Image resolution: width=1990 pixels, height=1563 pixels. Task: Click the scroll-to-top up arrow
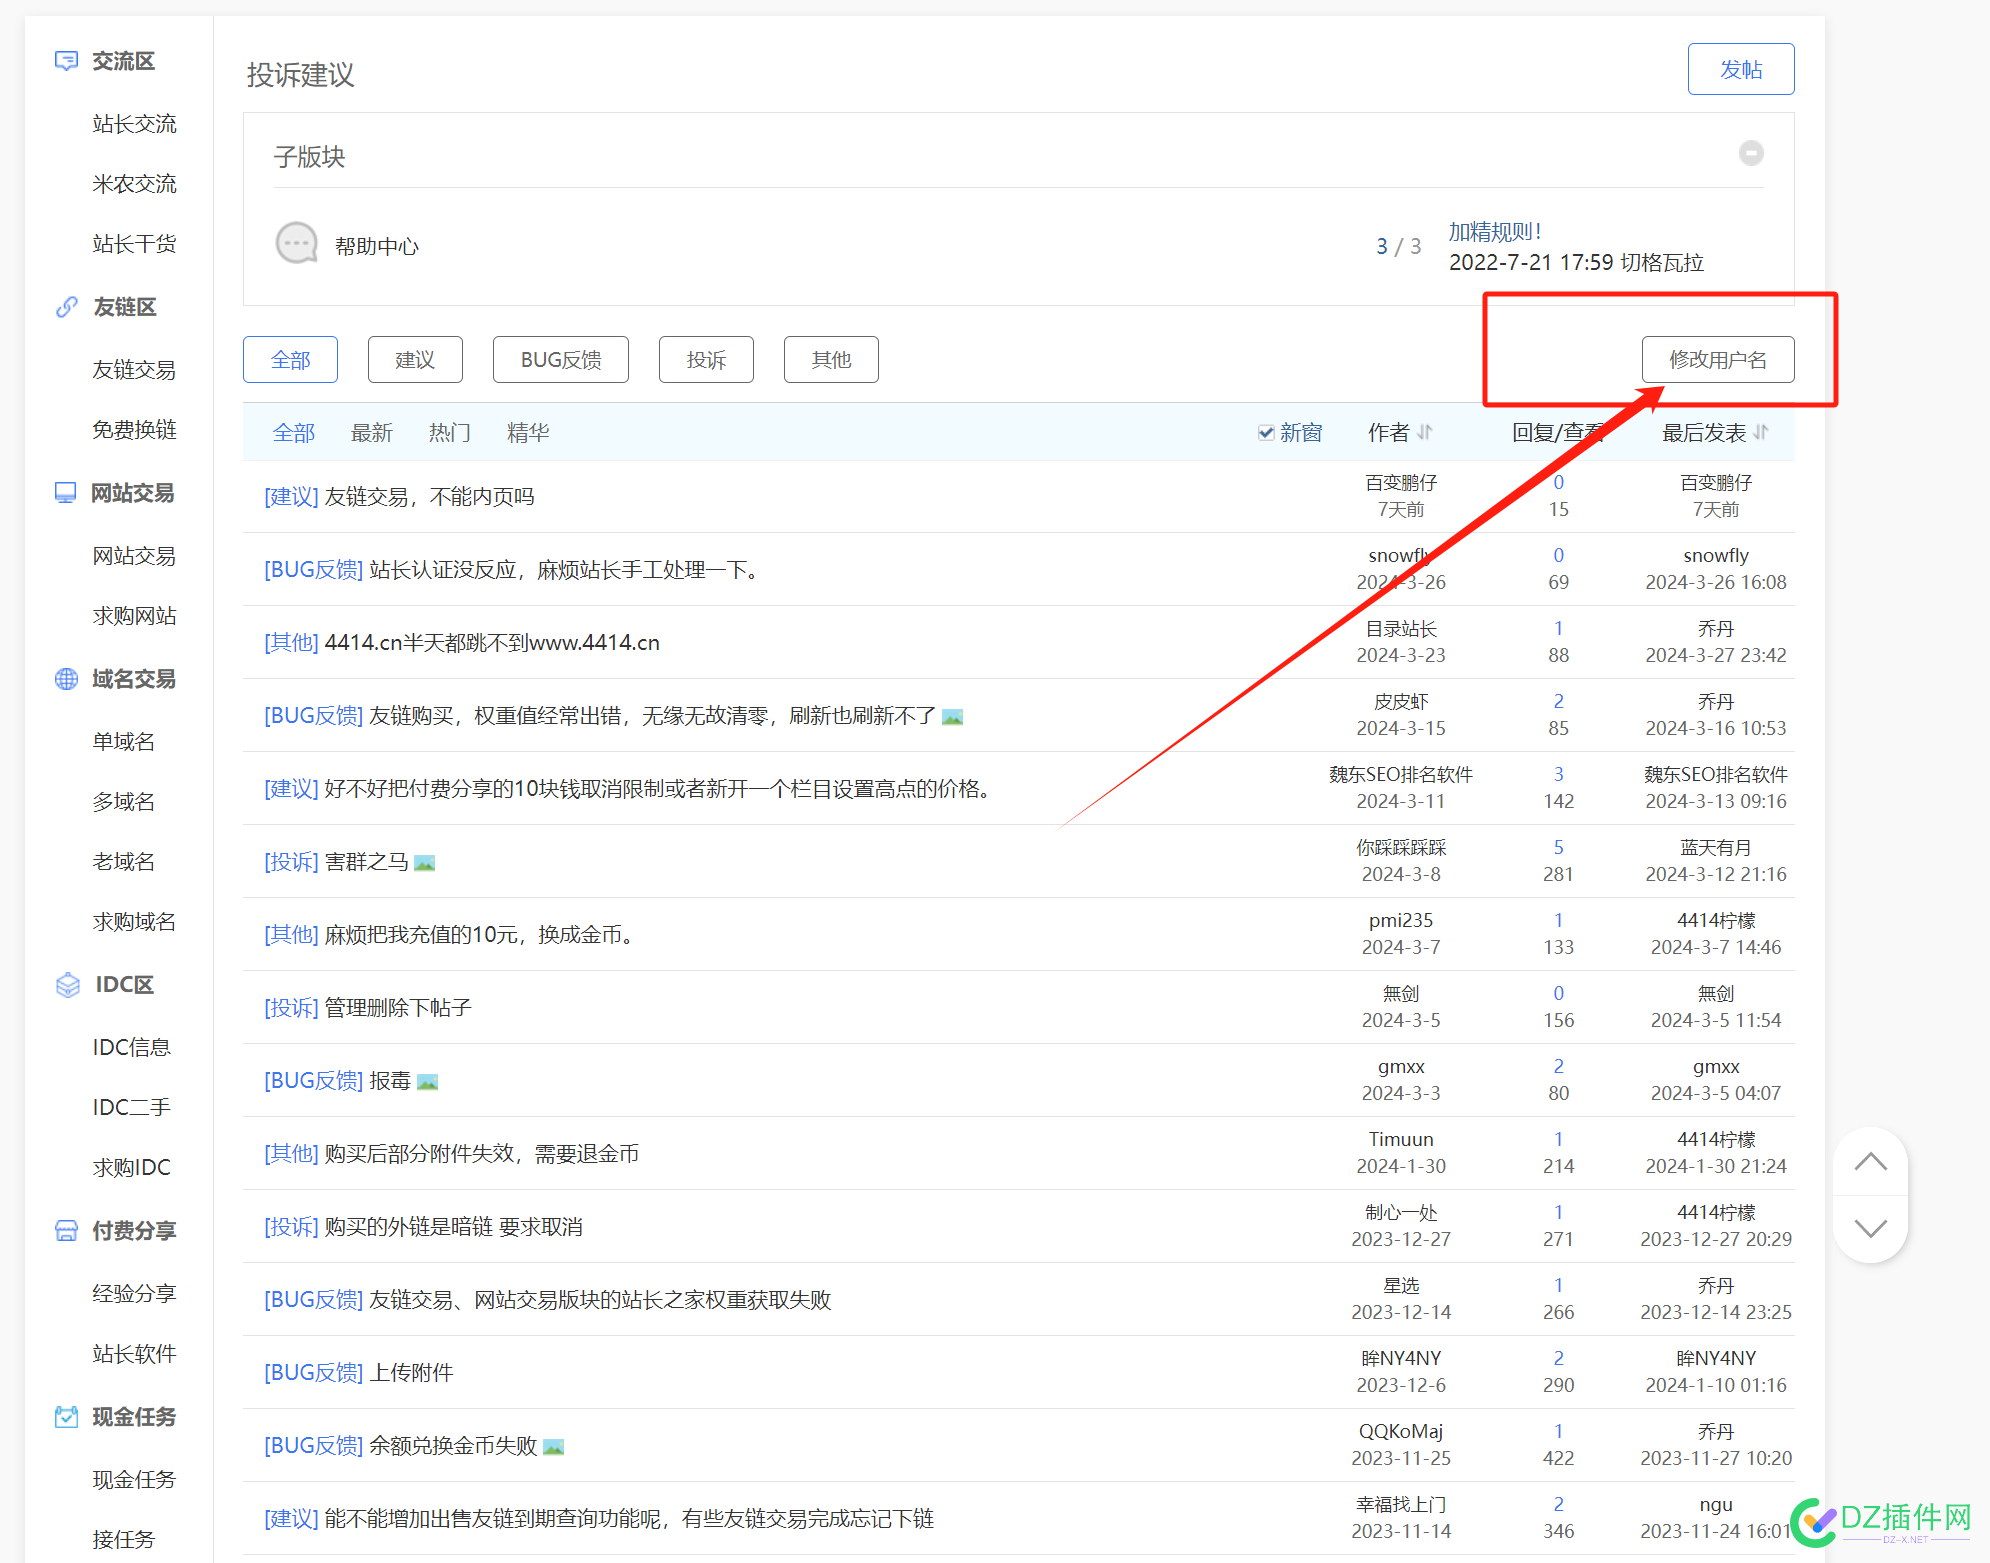click(x=1870, y=1162)
